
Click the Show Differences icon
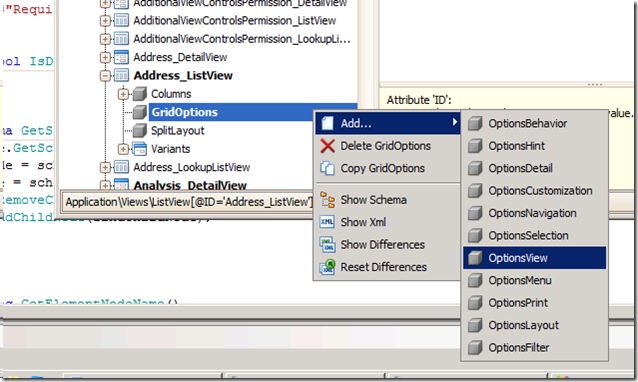pyautogui.click(x=328, y=244)
